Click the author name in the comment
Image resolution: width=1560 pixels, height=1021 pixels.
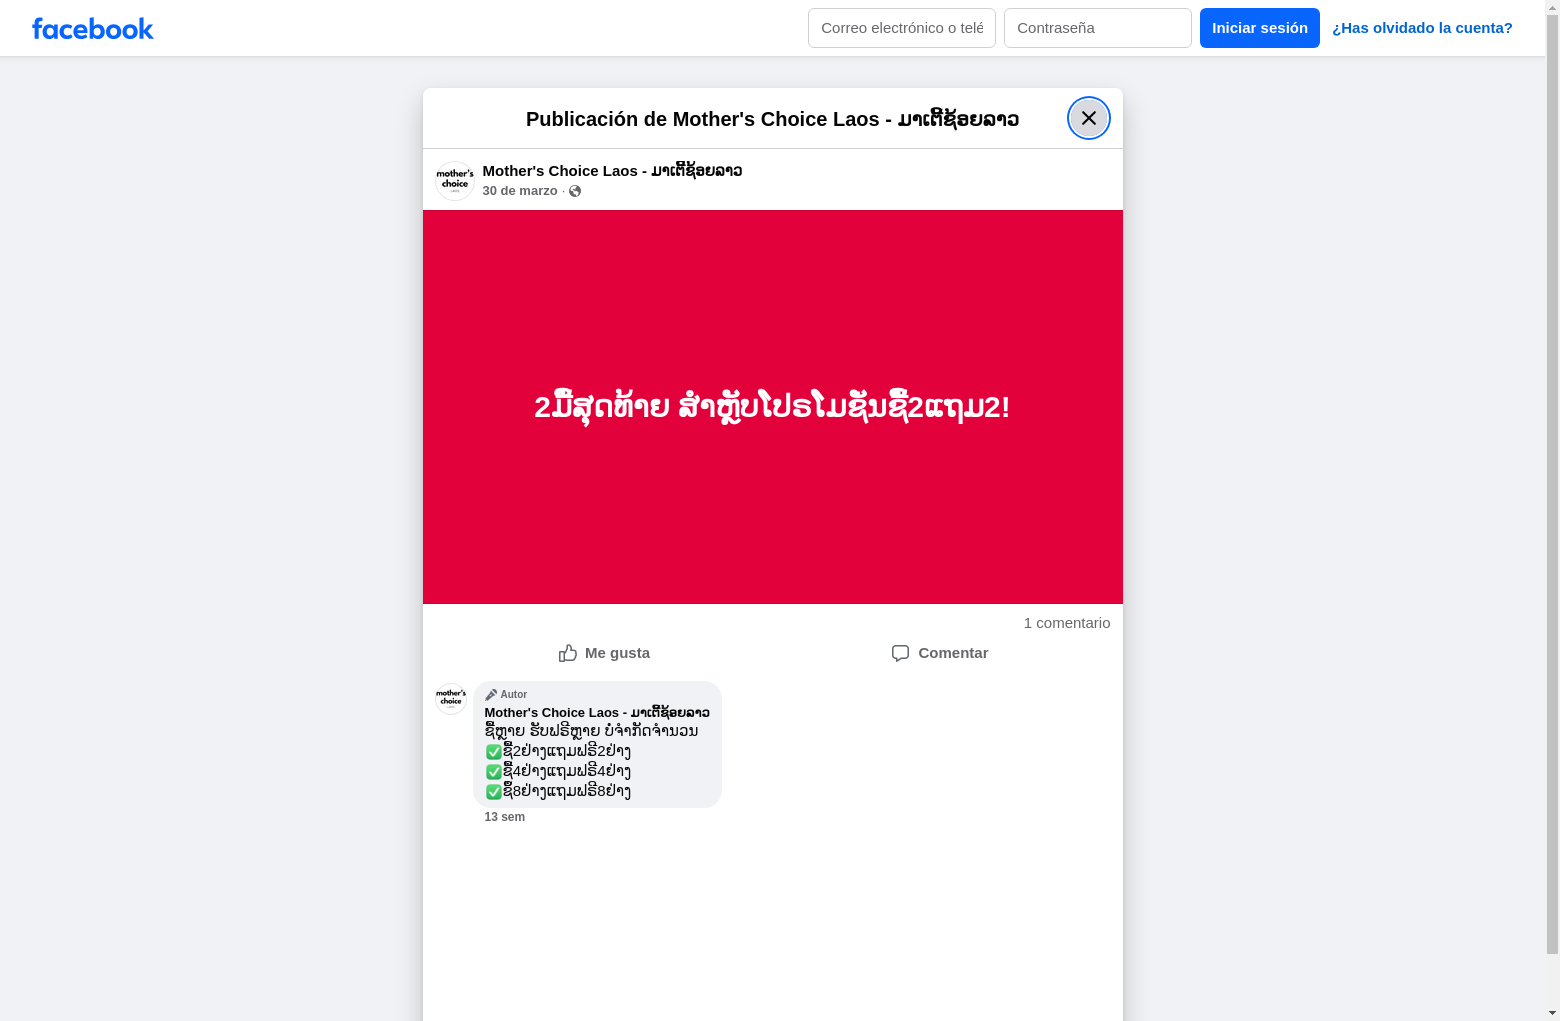coord(597,713)
